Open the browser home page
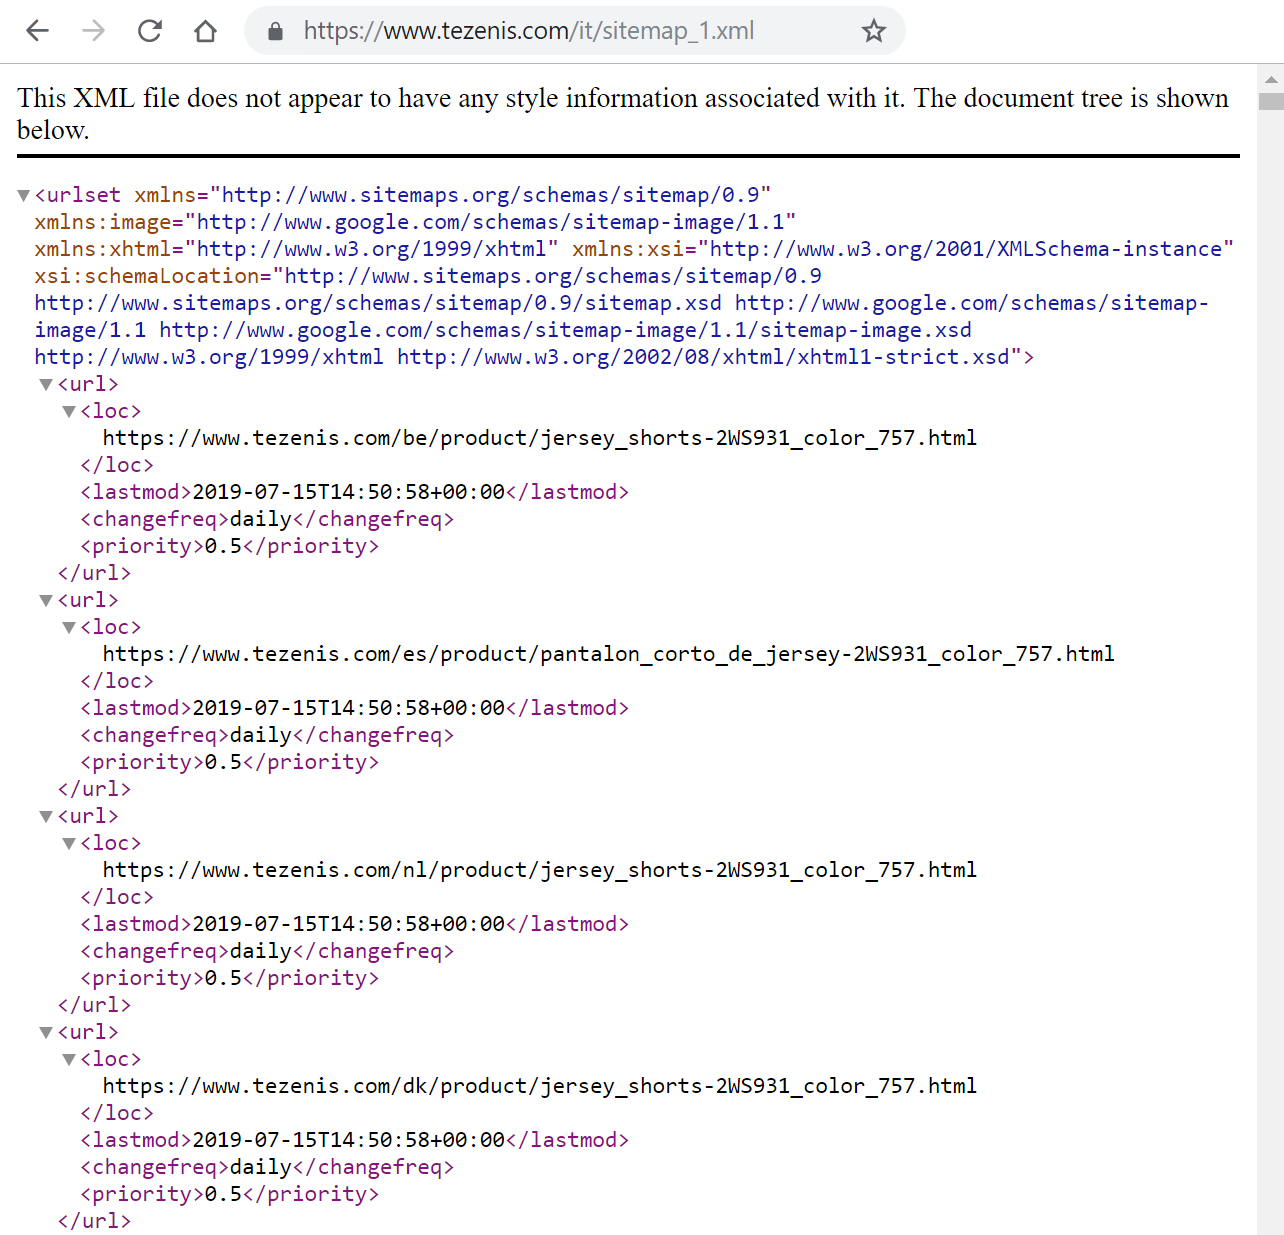The height and width of the screenshot is (1235, 1284). 206,31
